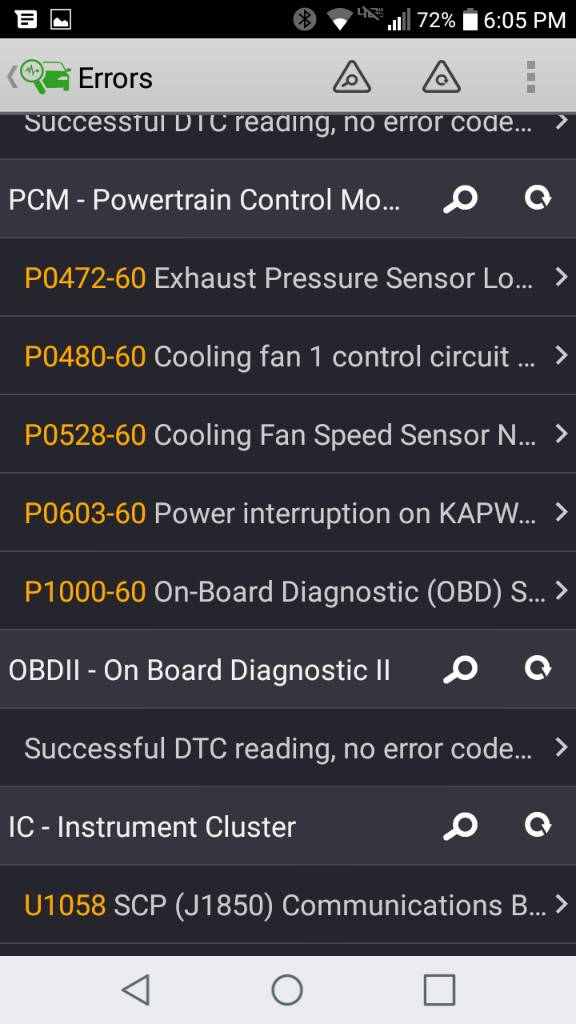This screenshot has height=1024, width=576.
Task: View P0603-60 Power interruption on KAPWR details
Action: coord(288,513)
